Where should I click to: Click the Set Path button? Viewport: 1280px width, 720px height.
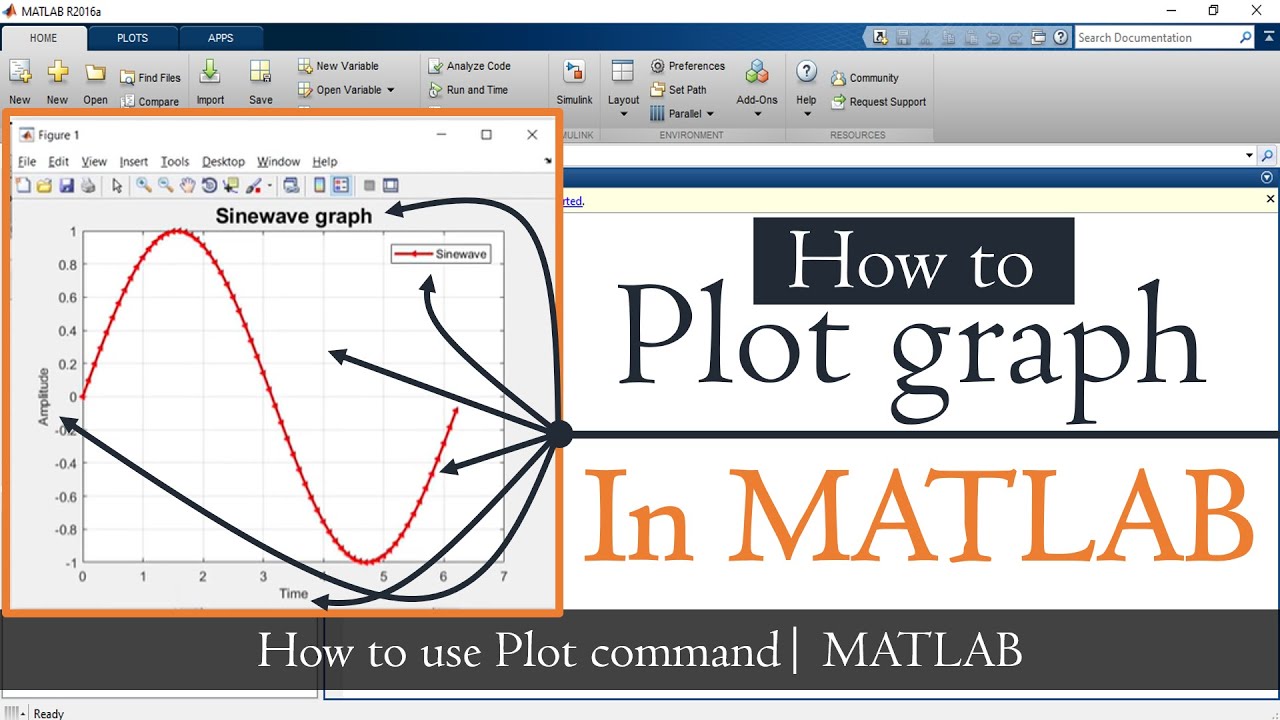(x=679, y=90)
